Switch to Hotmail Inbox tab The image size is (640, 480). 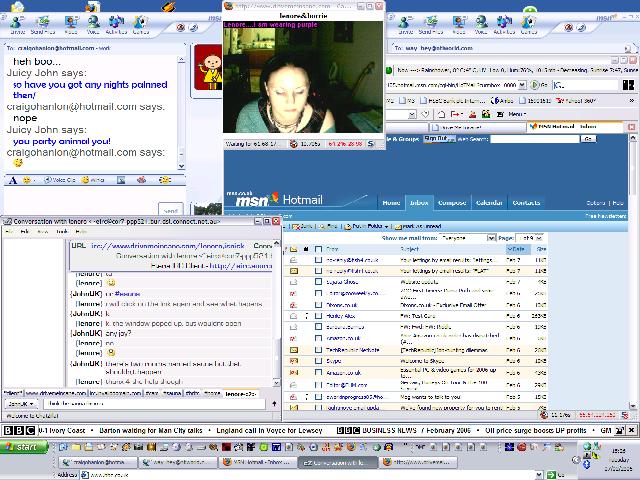(x=419, y=203)
